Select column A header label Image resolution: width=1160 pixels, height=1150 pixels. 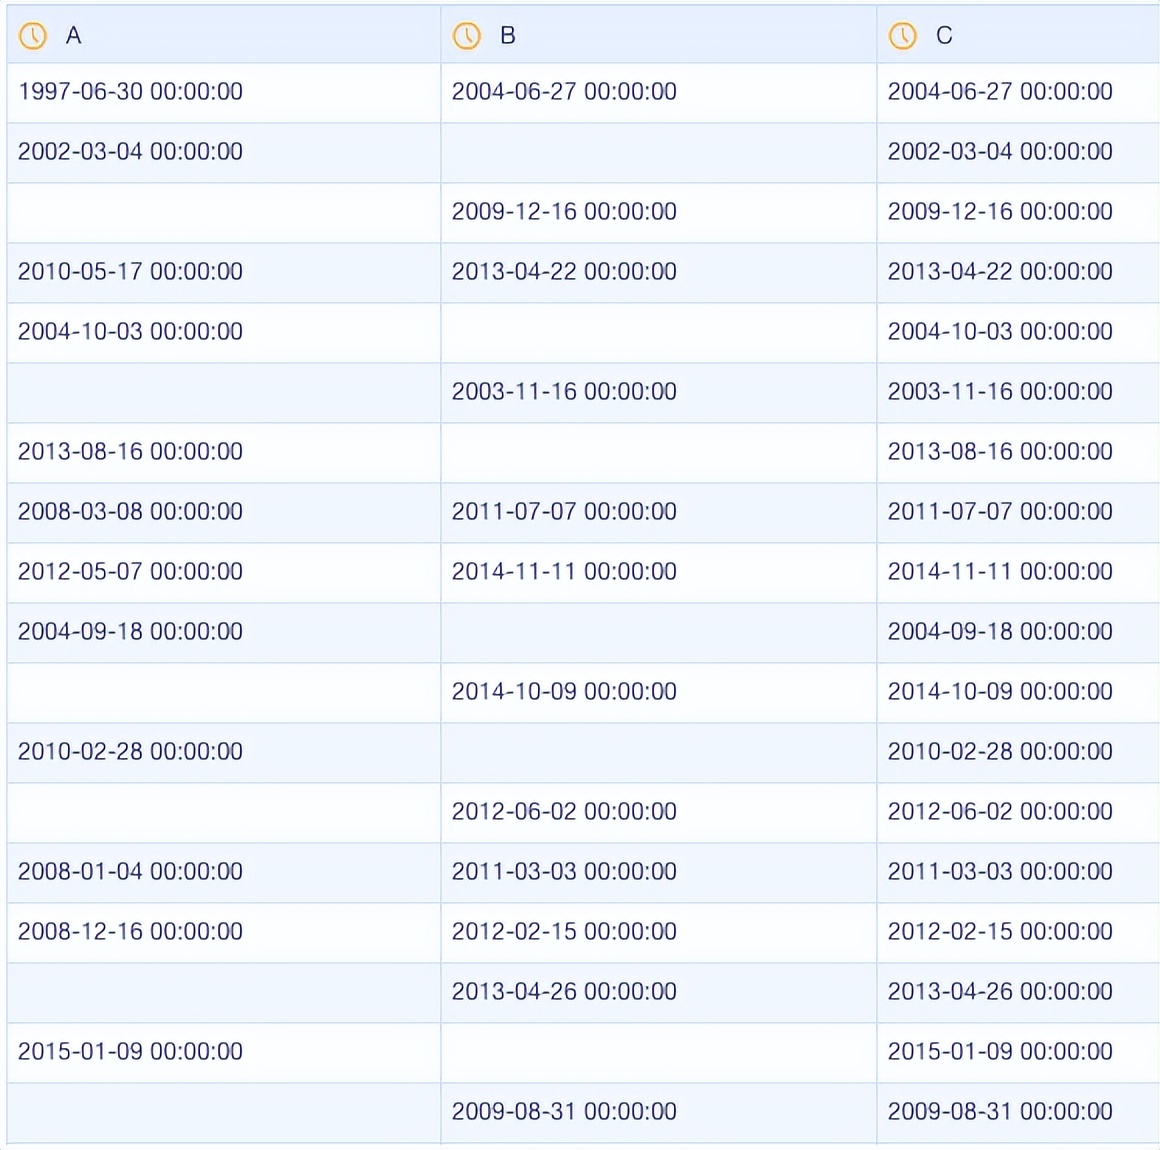pyautogui.click(x=73, y=36)
